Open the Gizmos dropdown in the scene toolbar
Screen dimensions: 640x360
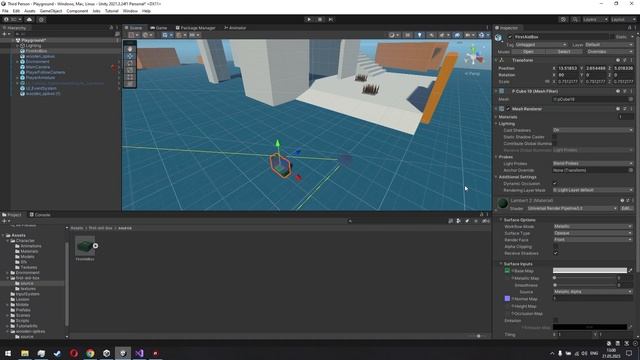point(484,35)
